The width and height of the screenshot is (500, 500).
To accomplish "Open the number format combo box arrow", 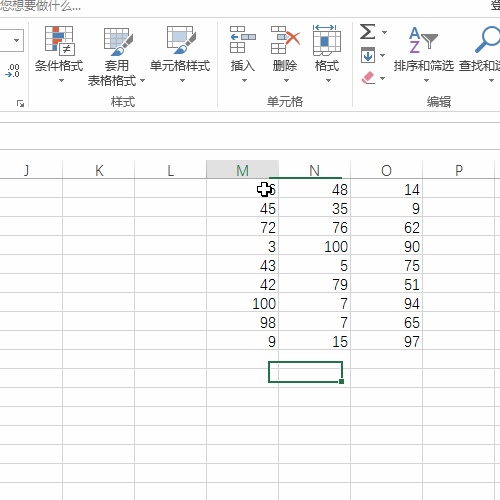I will (x=16, y=40).
